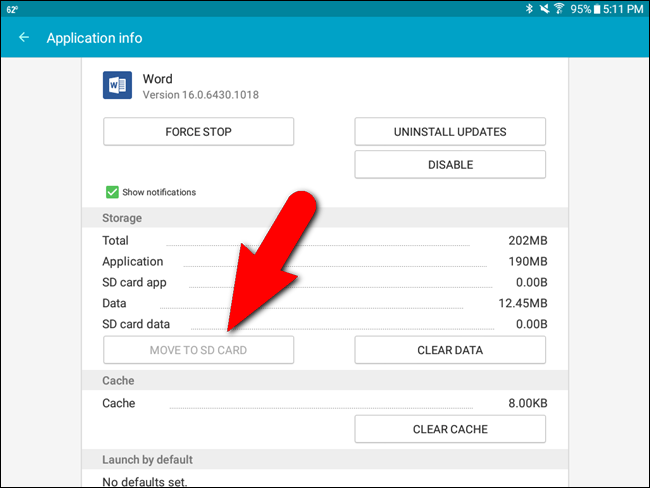Tap the FORCE STOP button
The width and height of the screenshot is (650, 488).
199,131
